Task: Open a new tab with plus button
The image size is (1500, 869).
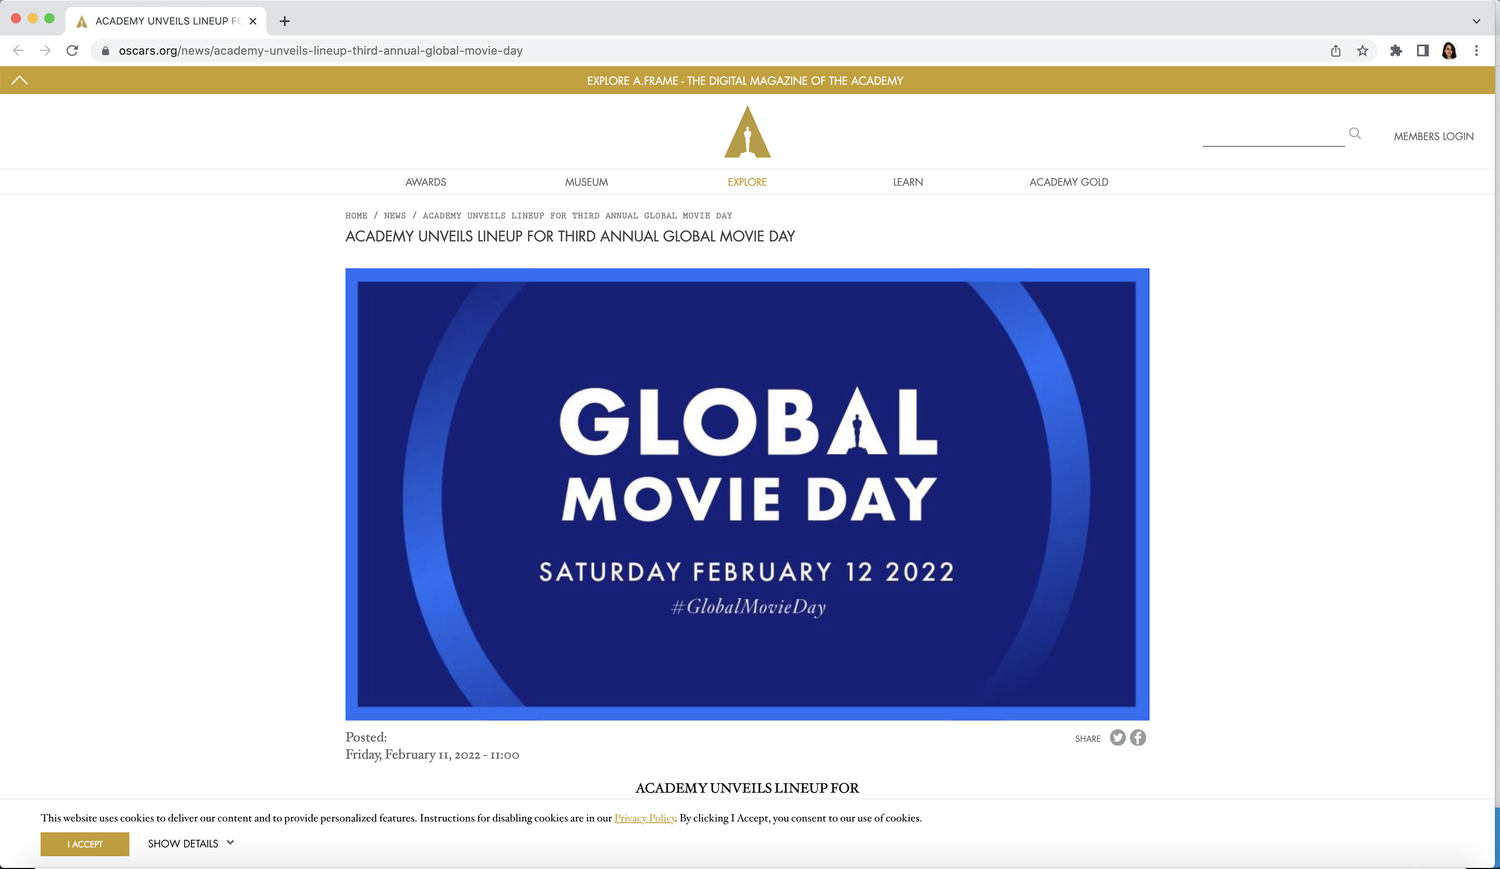Action: click(285, 21)
